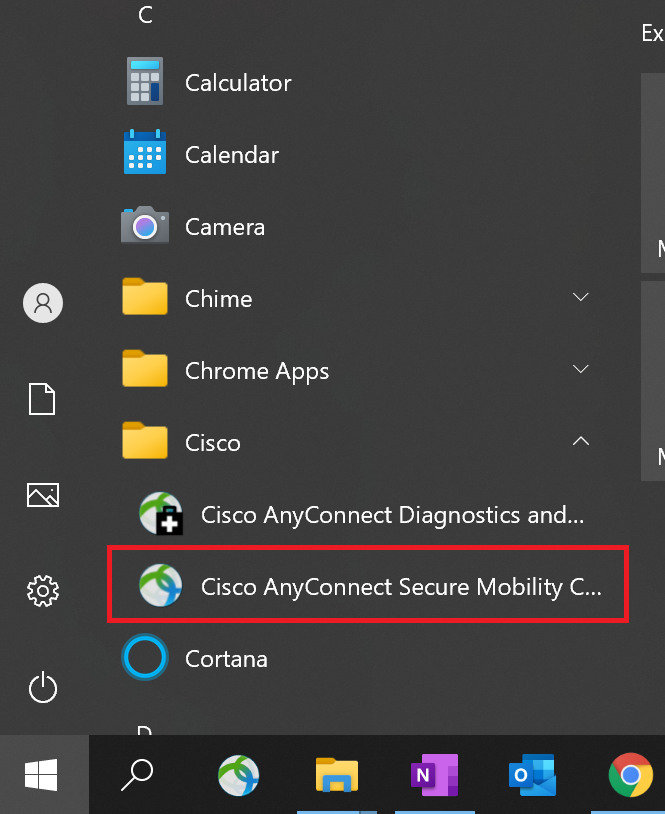Open Cisco AnyConnect from the taskbar
The width and height of the screenshot is (665, 814).
tap(238, 775)
